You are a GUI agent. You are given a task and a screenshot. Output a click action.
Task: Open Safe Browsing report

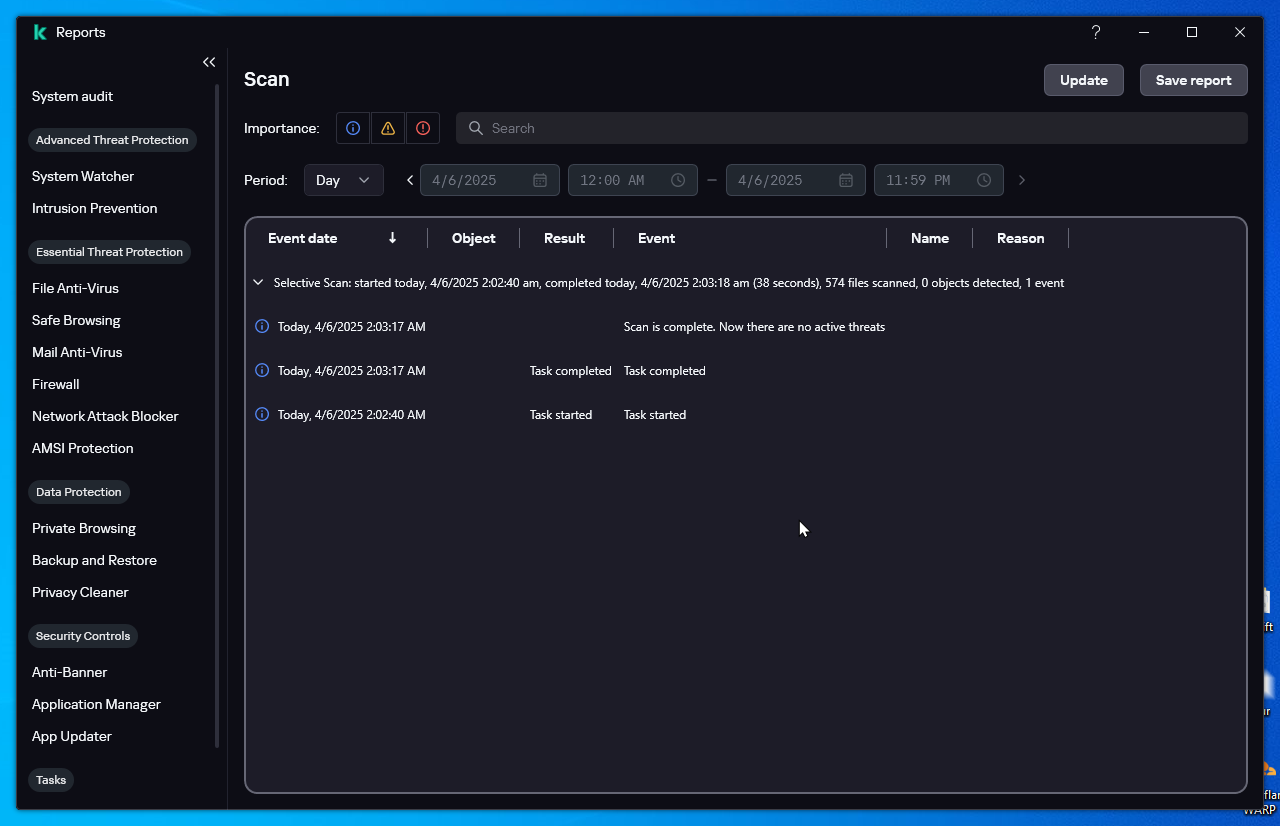coord(76,320)
